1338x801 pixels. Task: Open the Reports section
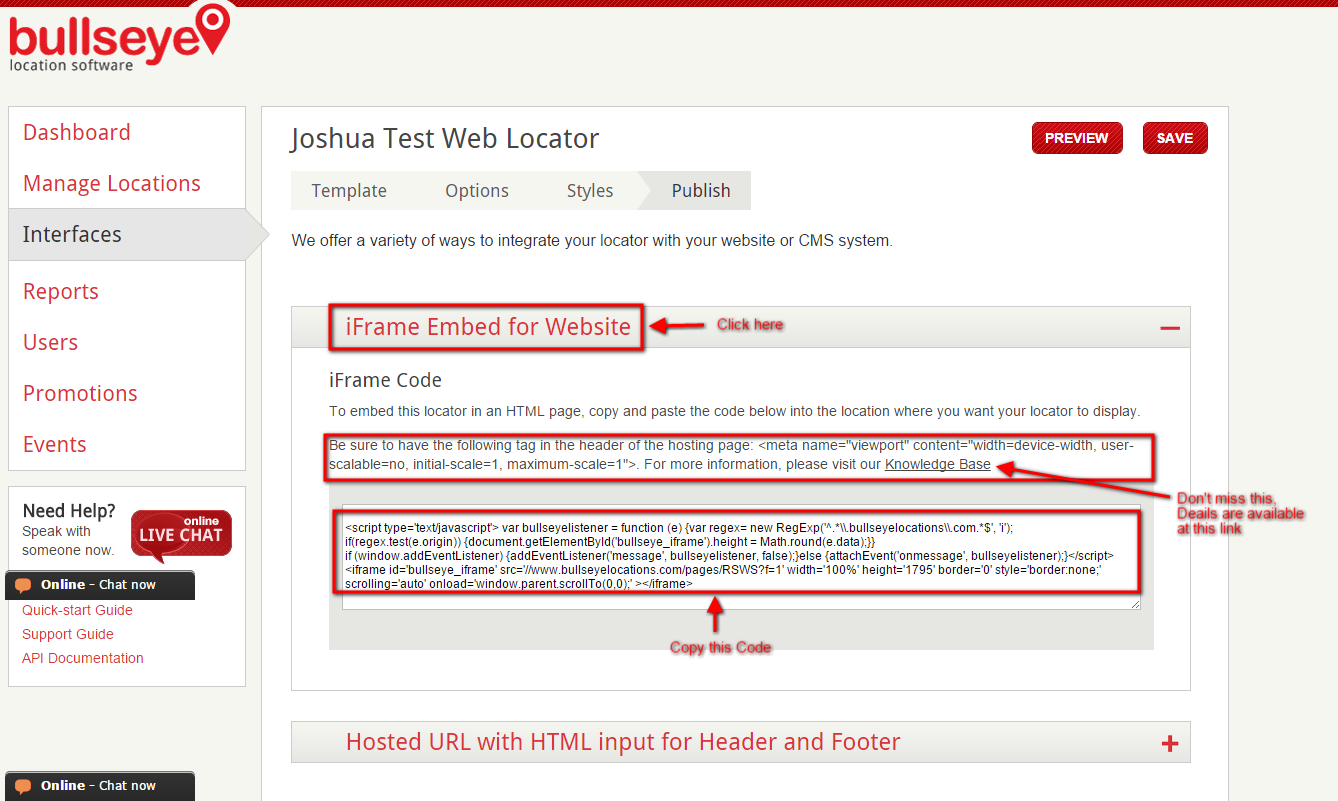point(60,291)
